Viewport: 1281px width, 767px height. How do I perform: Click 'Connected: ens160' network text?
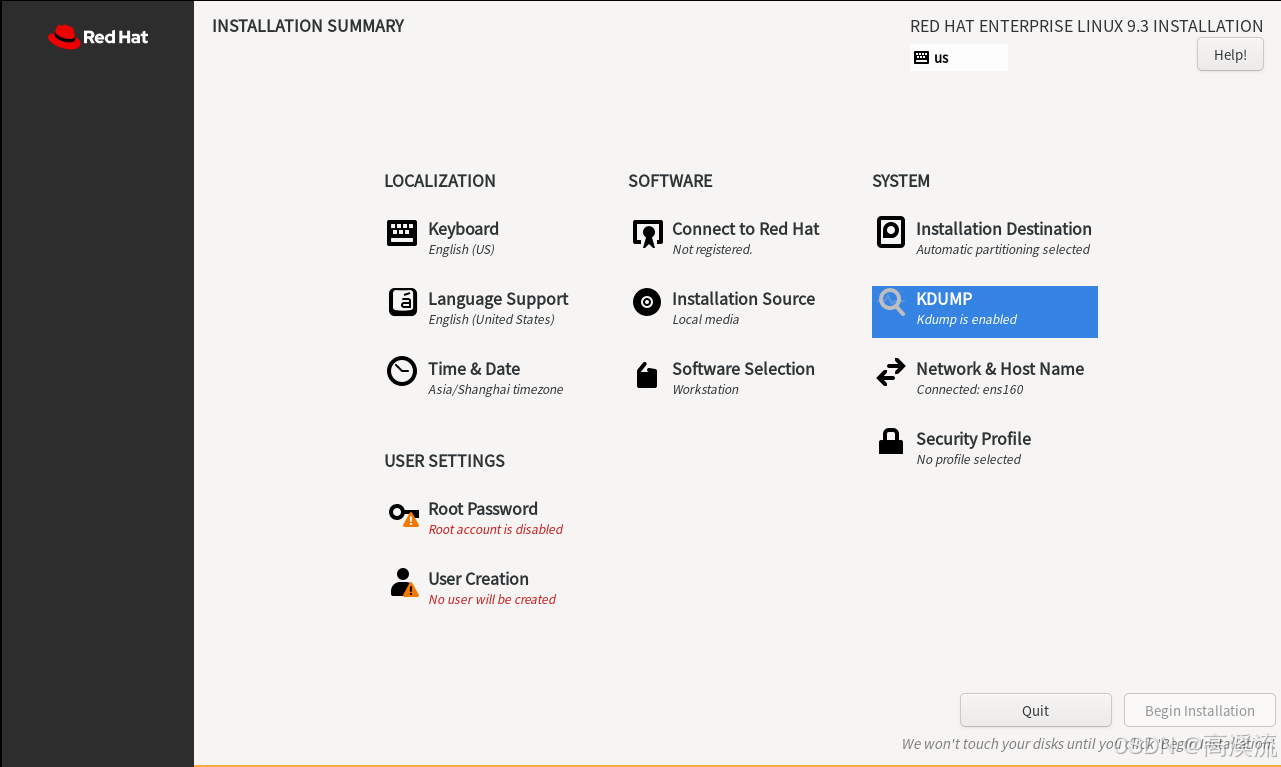point(969,390)
